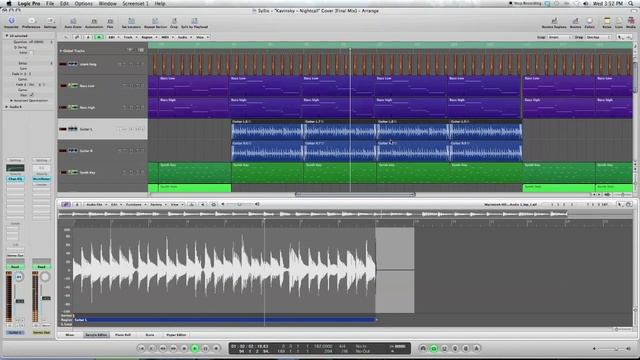Click the Forward transport button

[173, 348]
